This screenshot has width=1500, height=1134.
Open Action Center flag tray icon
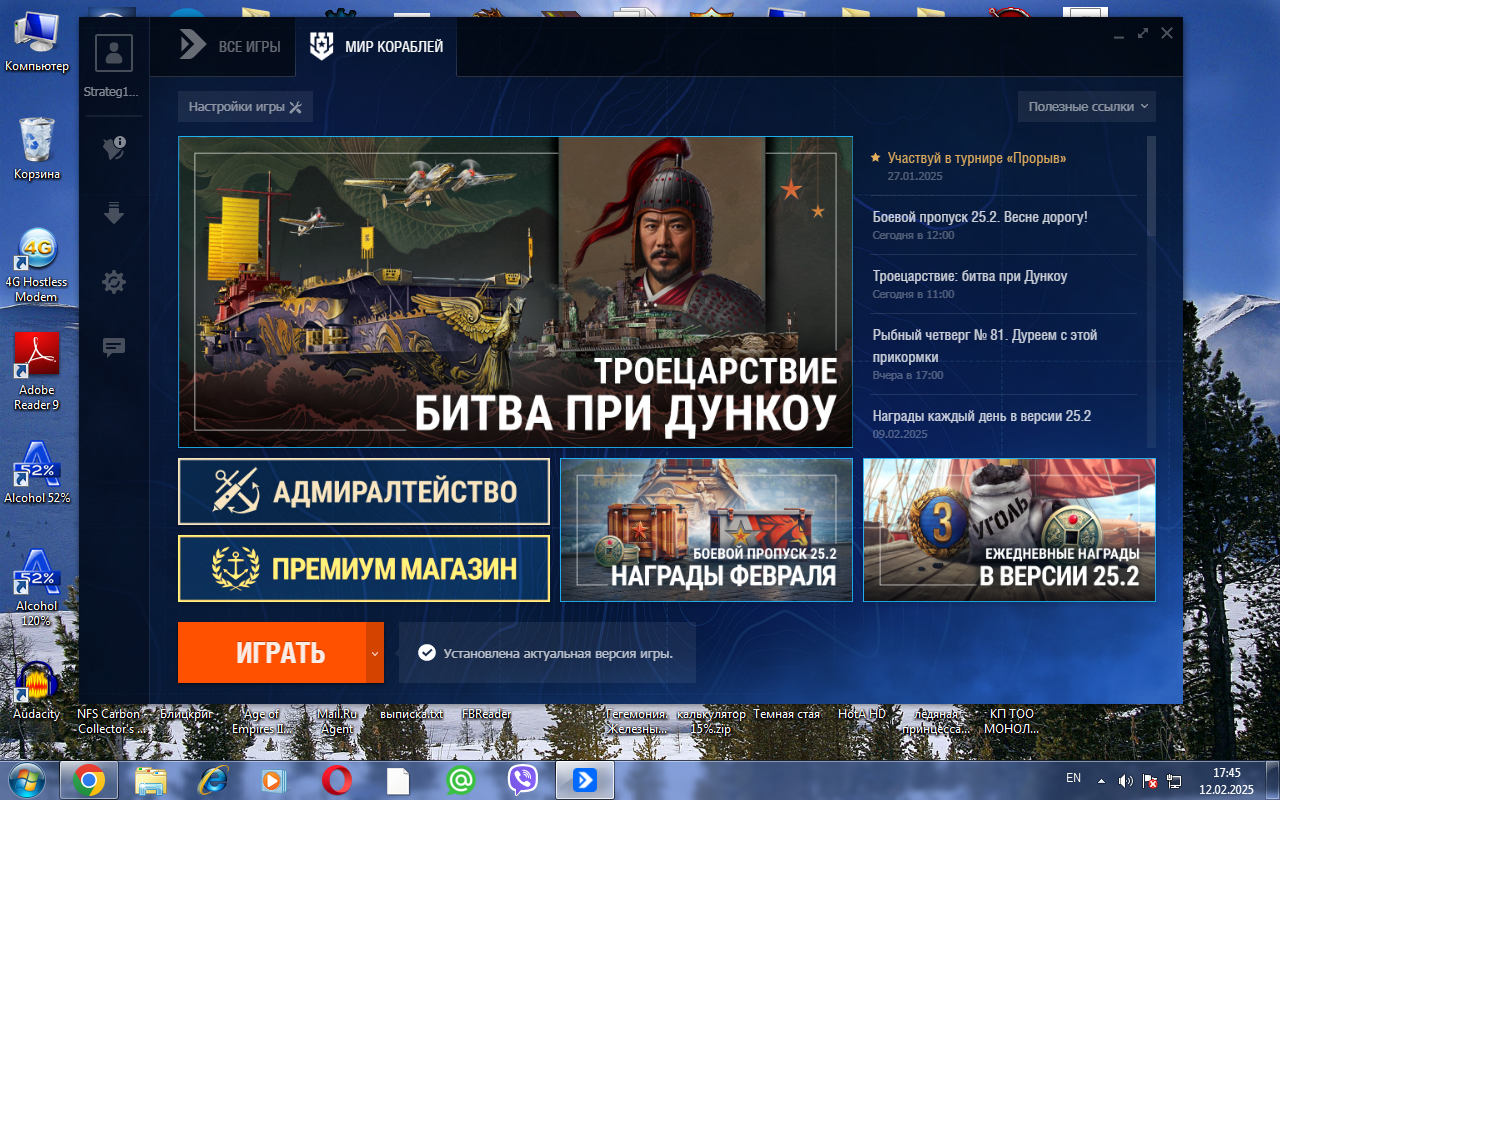point(1150,781)
